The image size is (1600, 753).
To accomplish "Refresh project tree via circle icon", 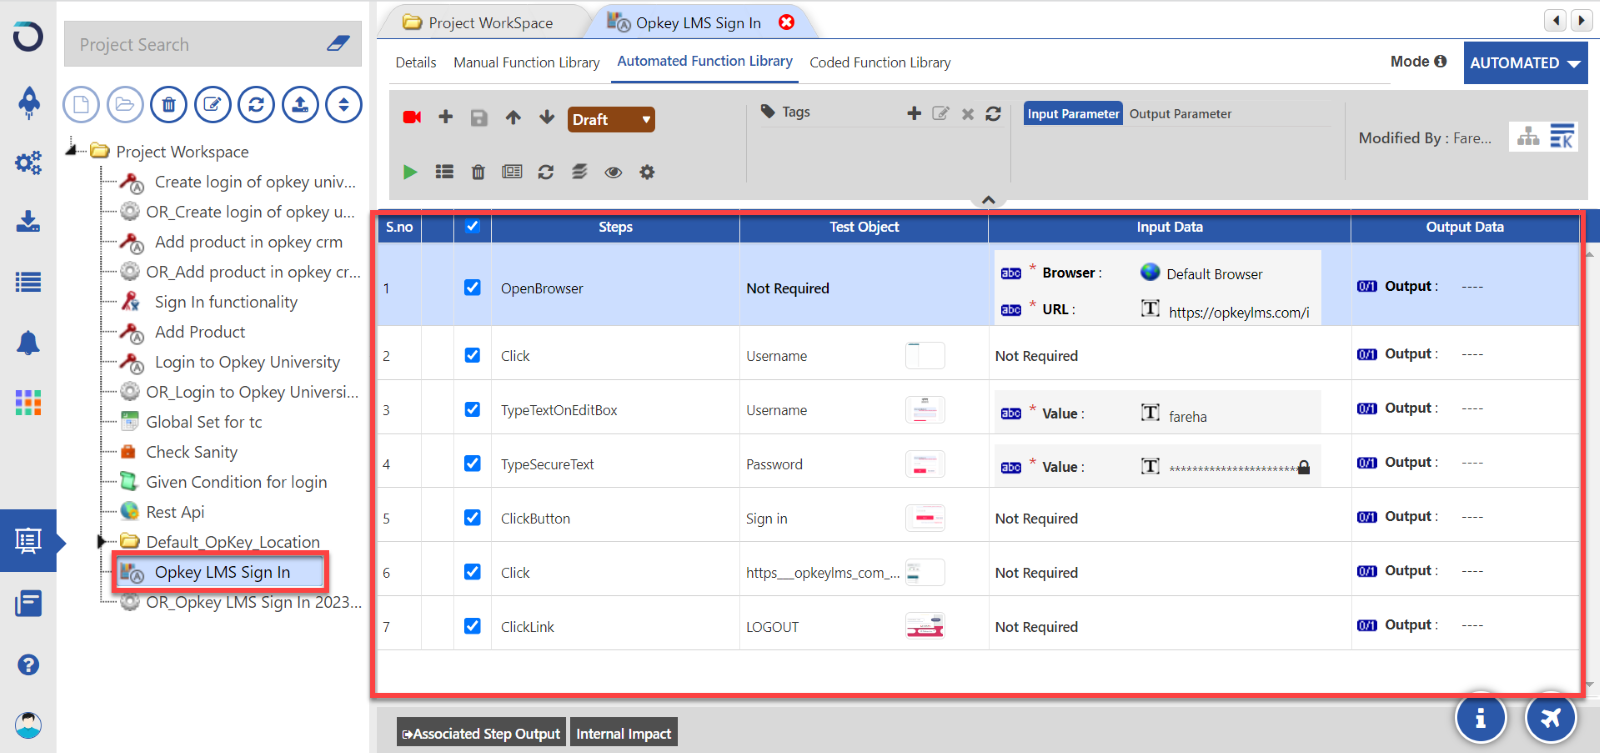I will (x=256, y=104).
